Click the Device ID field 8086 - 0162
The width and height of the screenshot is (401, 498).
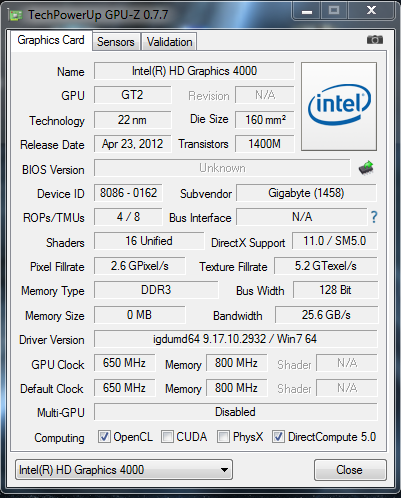coord(128,193)
